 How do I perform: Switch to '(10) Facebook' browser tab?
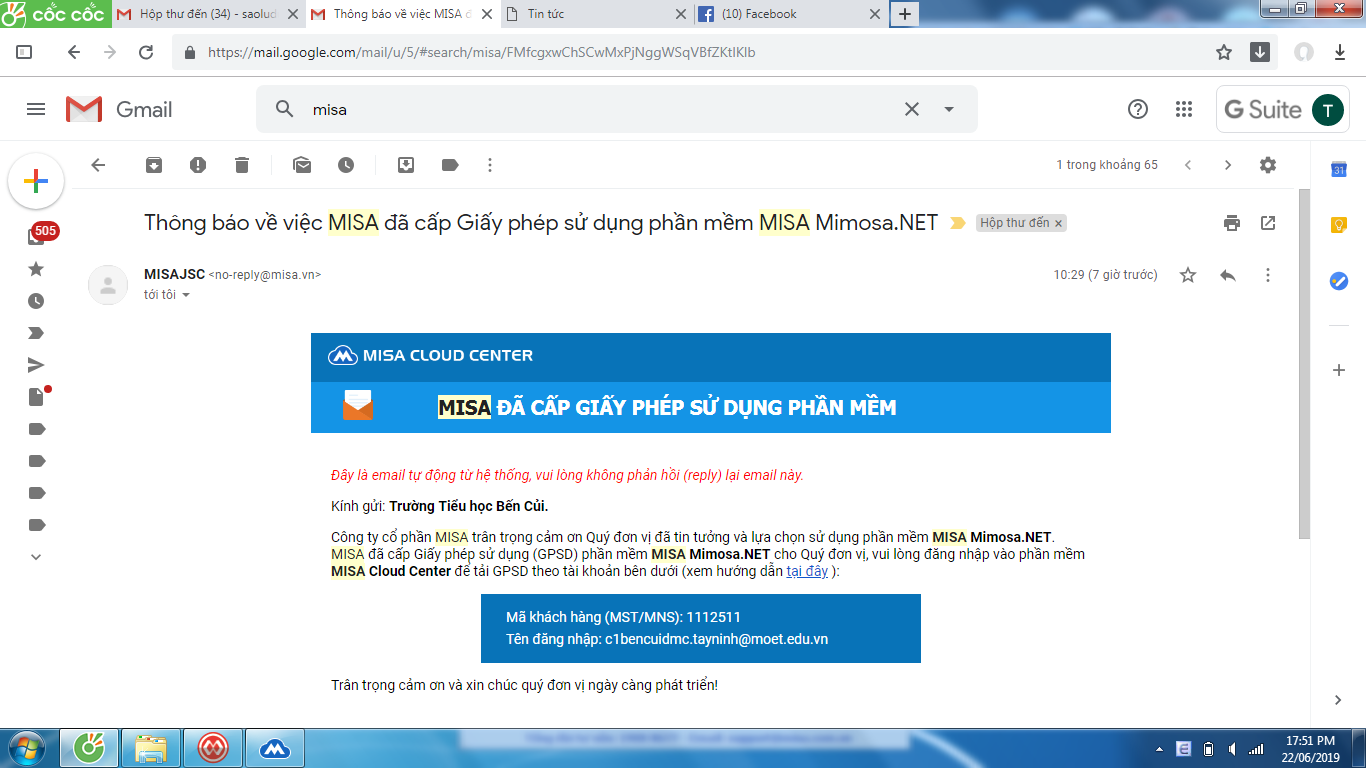pyautogui.click(x=788, y=14)
